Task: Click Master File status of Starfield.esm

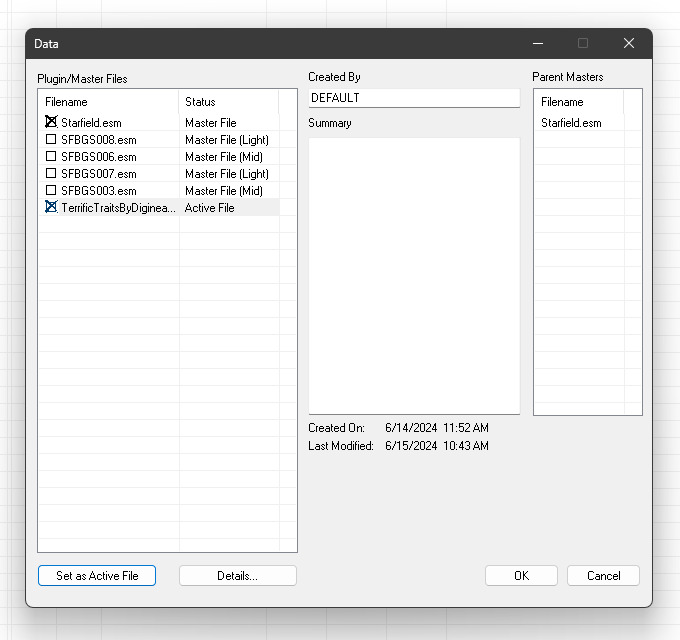Action: [x=211, y=123]
